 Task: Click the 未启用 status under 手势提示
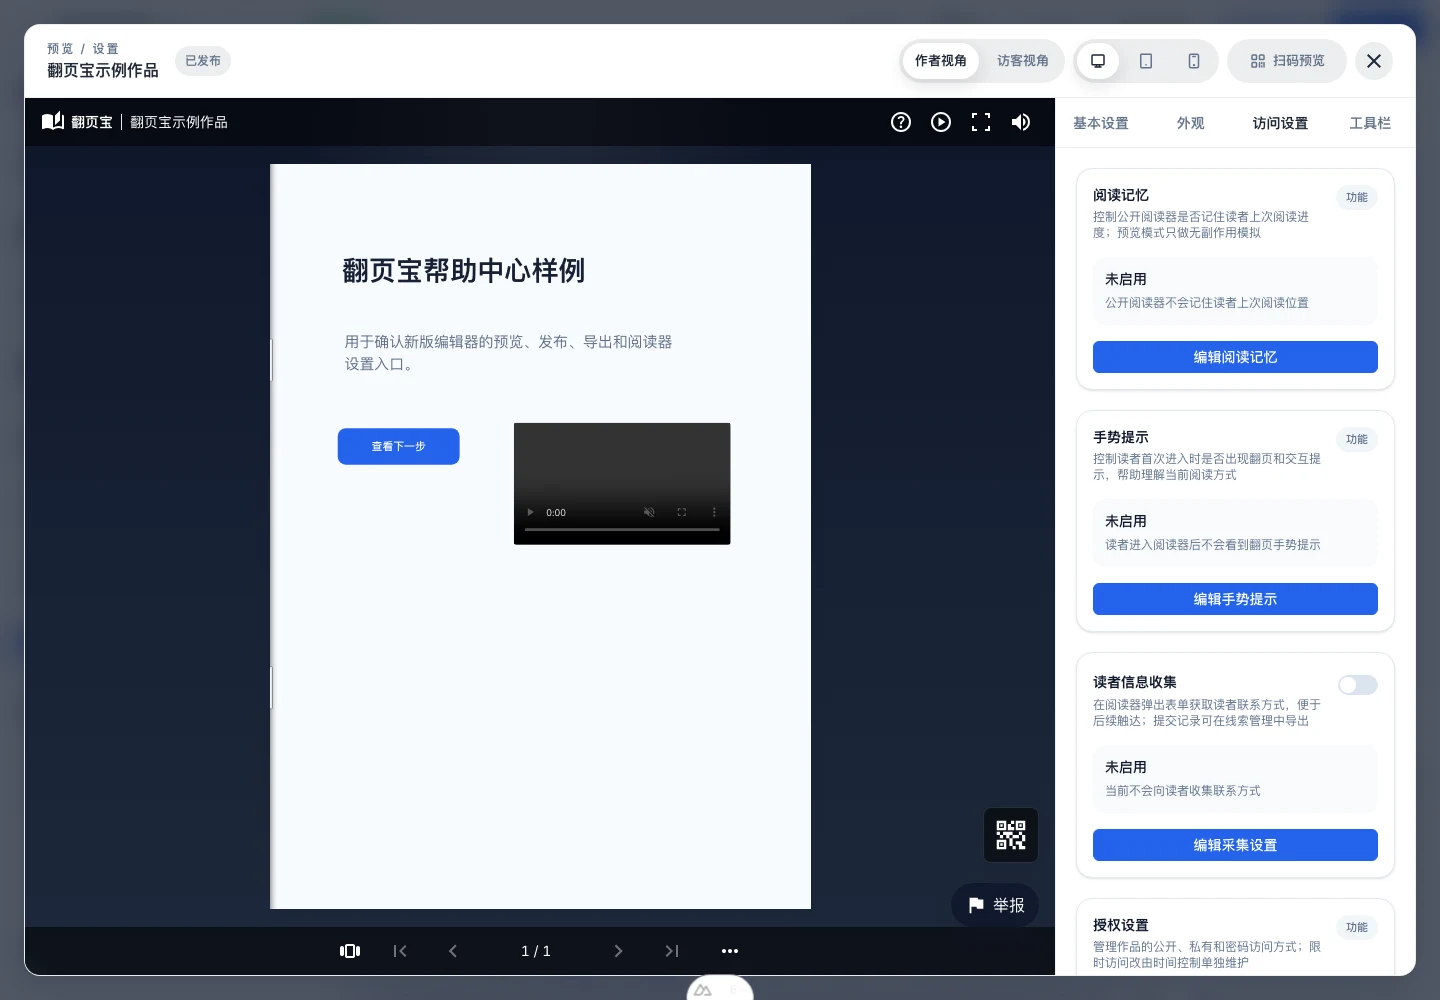pyautogui.click(x=1126, y=521)
